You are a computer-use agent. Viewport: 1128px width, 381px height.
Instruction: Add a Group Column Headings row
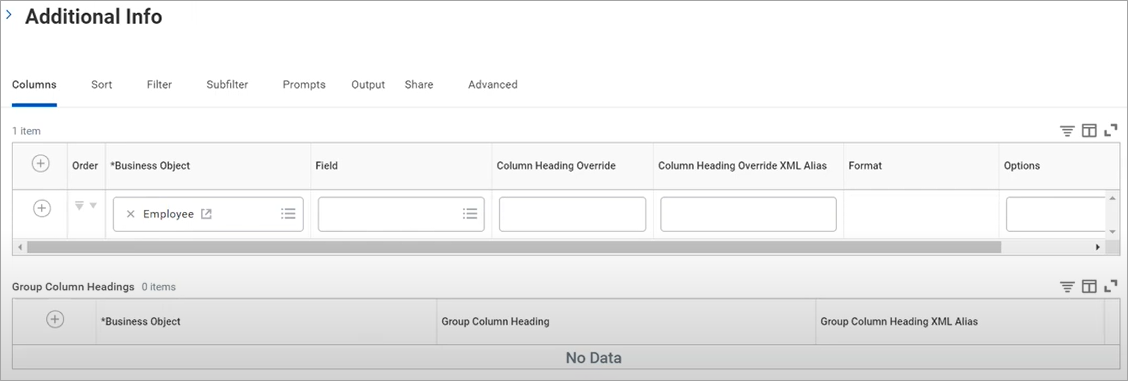pyautogui.click(x=55, y=320)
